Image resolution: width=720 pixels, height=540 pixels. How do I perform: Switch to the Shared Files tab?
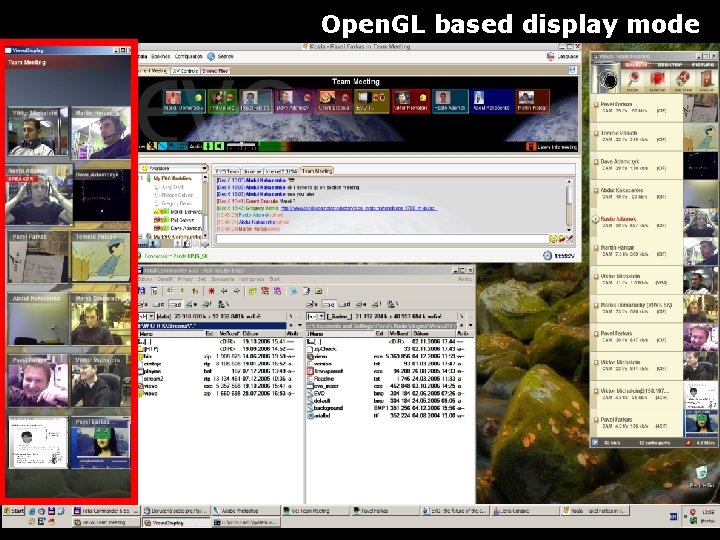pyautogui.click(x=215, y=71)
